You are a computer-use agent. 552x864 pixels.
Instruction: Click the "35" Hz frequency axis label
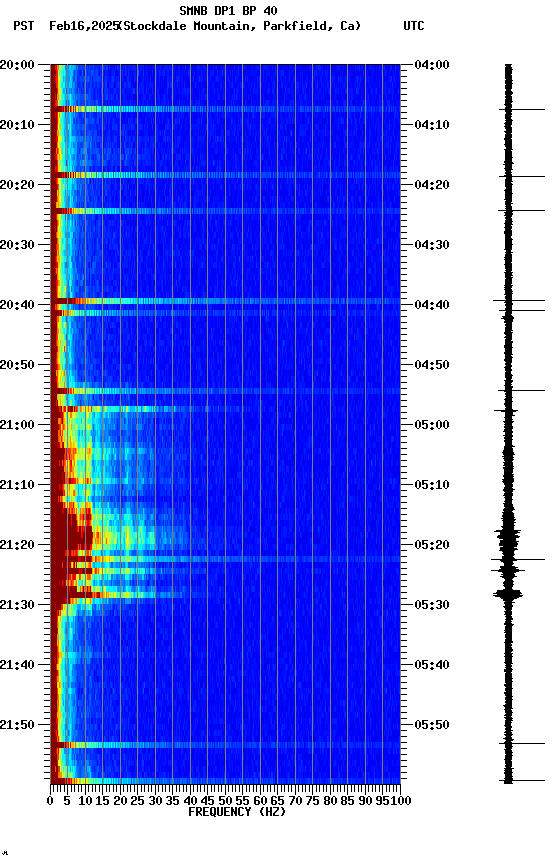172,801
